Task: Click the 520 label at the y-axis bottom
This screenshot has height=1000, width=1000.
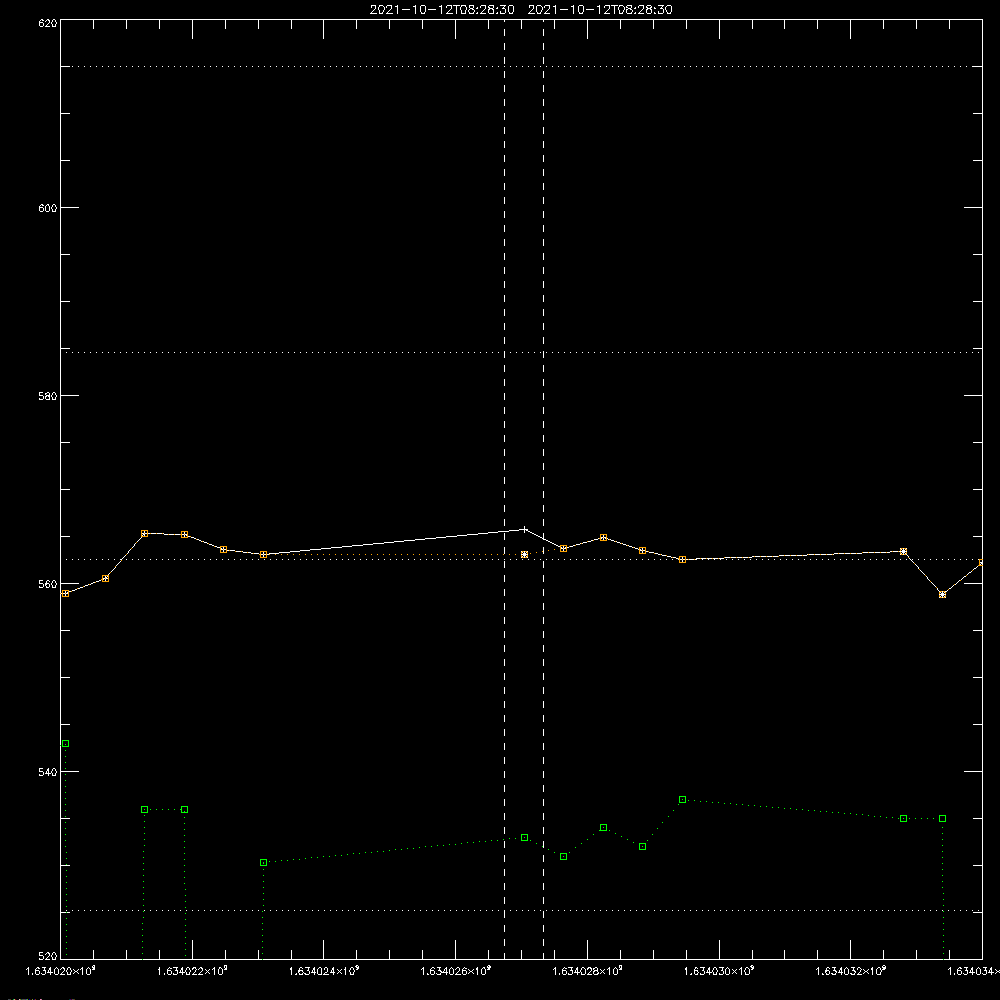Action: pos(48,955)
